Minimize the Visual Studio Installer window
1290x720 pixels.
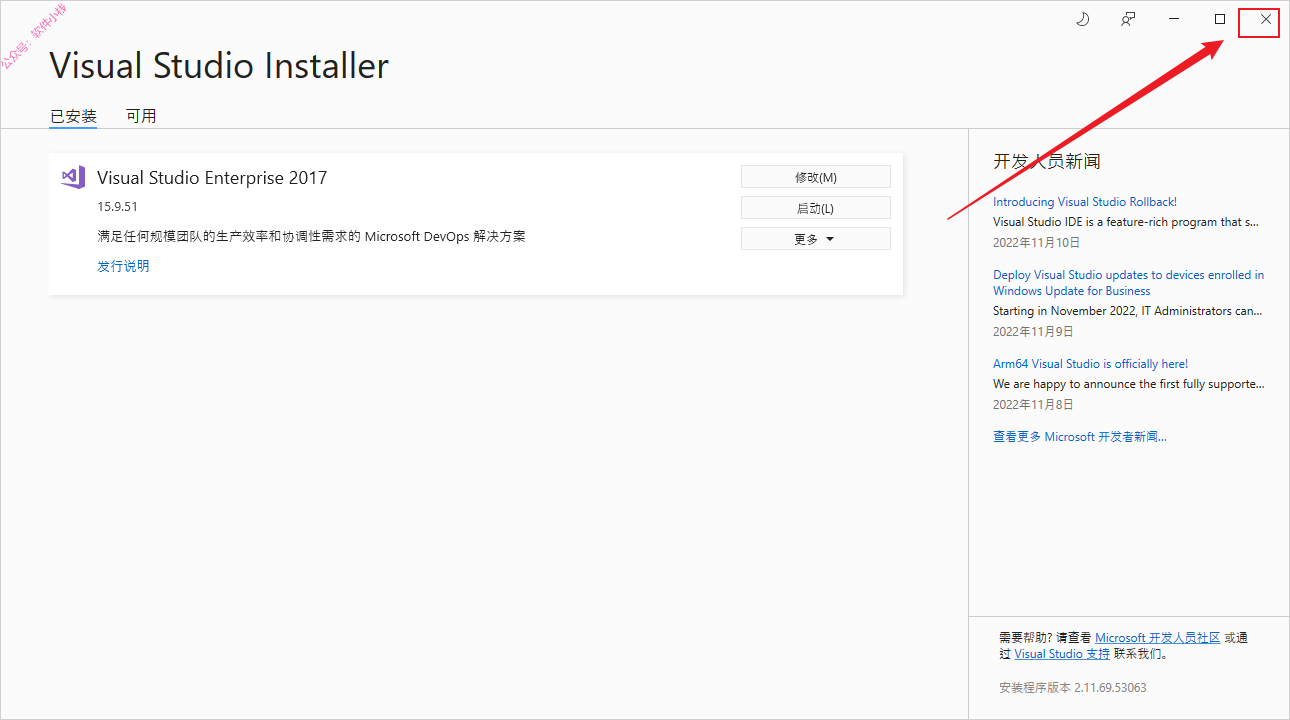click(x=1174, y=19)
